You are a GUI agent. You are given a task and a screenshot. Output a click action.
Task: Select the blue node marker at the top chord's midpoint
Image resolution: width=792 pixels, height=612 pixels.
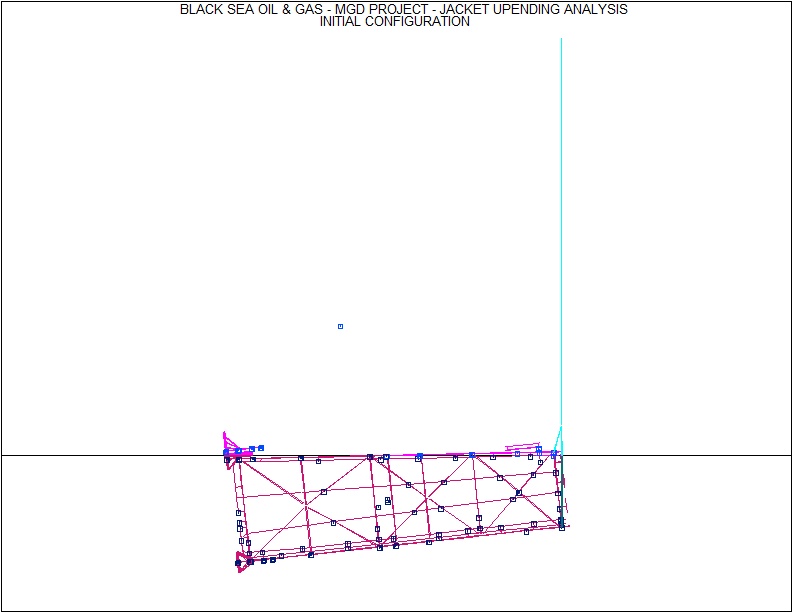pyautogui.click(x=419, y=456)
